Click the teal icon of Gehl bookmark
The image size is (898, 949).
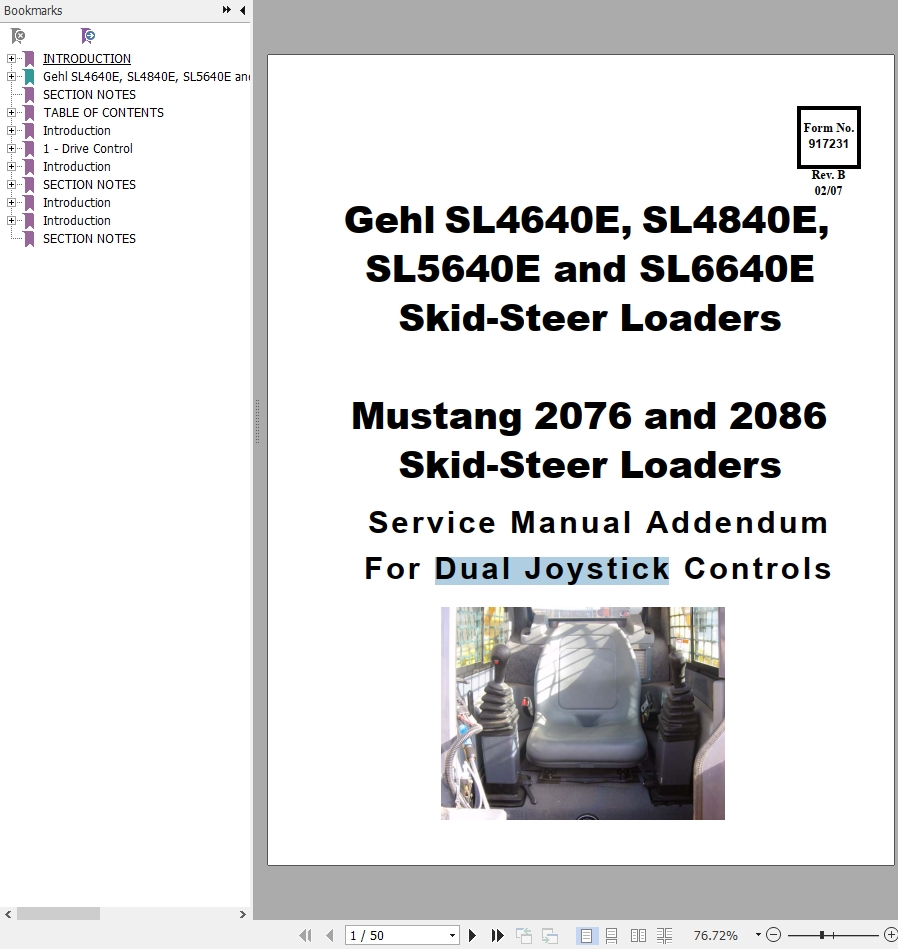(x=29, y=77)
